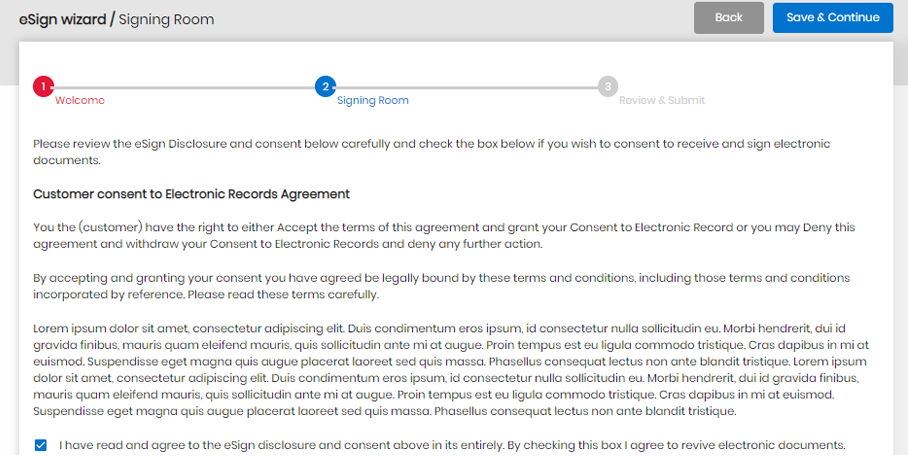Click the 'I have read and agree' label
Screen dimensions: 908x456
(x=452, y=445)
